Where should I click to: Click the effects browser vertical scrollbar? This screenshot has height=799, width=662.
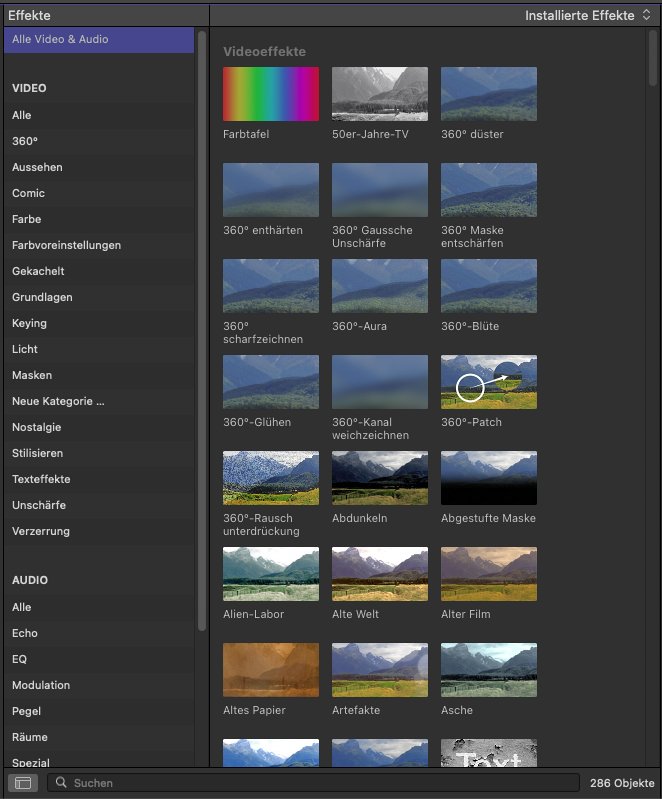tap(653, 58)
